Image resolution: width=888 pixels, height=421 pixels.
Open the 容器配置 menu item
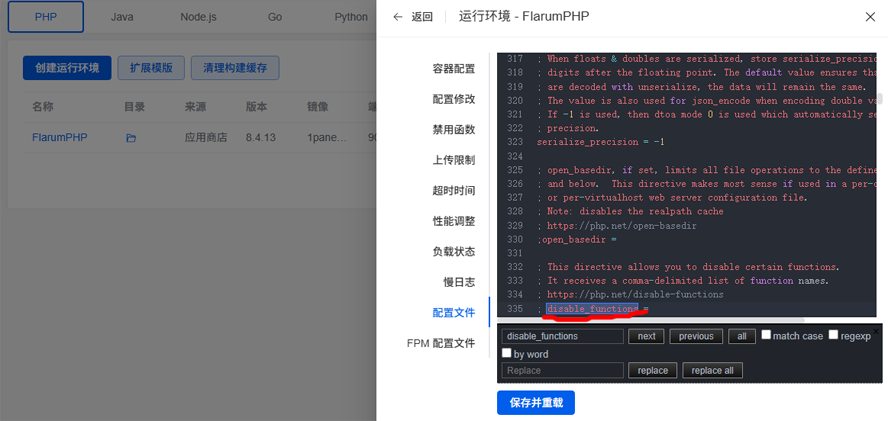tap(453, 69)
